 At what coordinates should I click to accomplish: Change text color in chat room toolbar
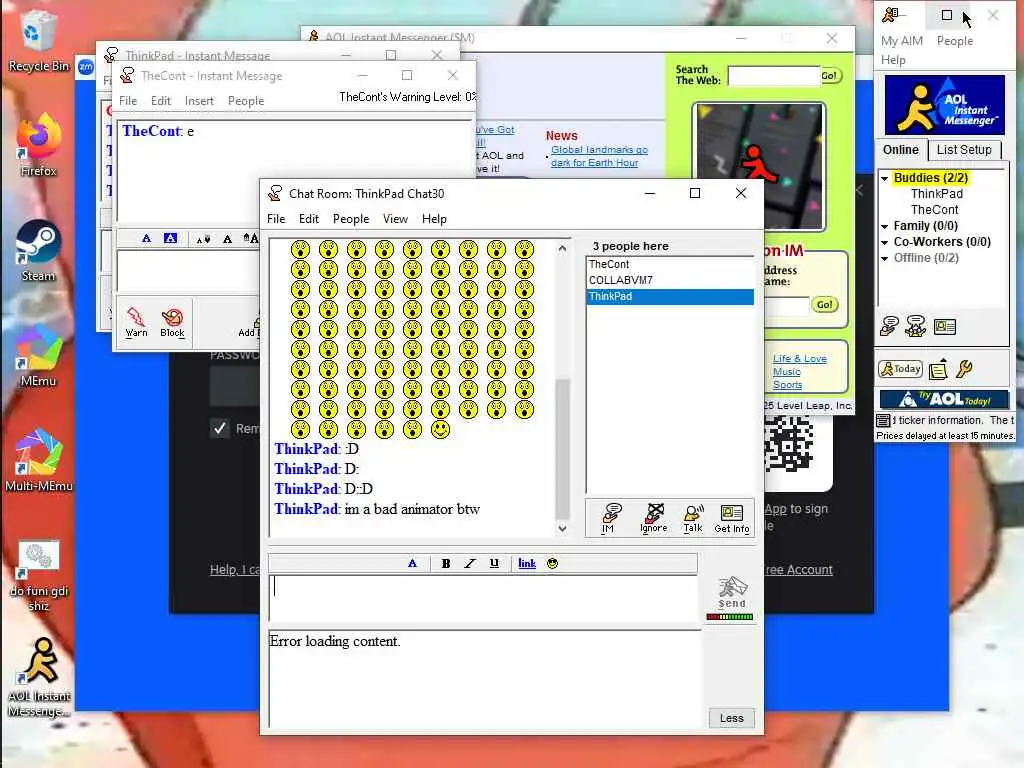point(412,563)
